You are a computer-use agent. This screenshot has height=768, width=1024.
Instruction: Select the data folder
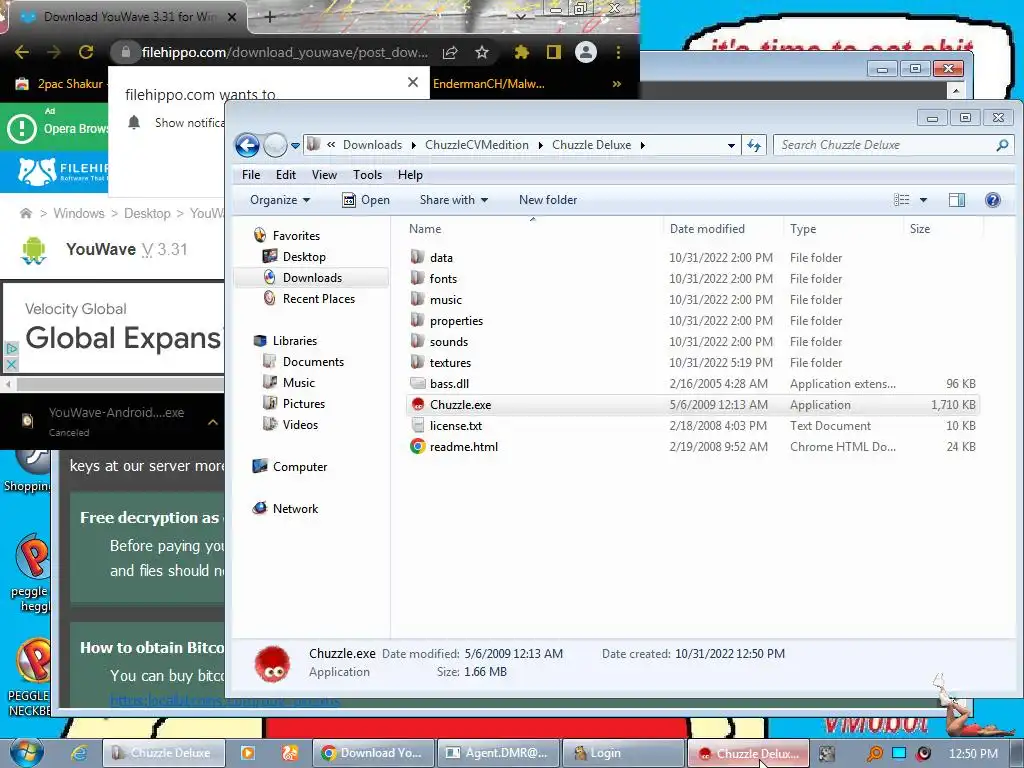[x=441, y=258]
